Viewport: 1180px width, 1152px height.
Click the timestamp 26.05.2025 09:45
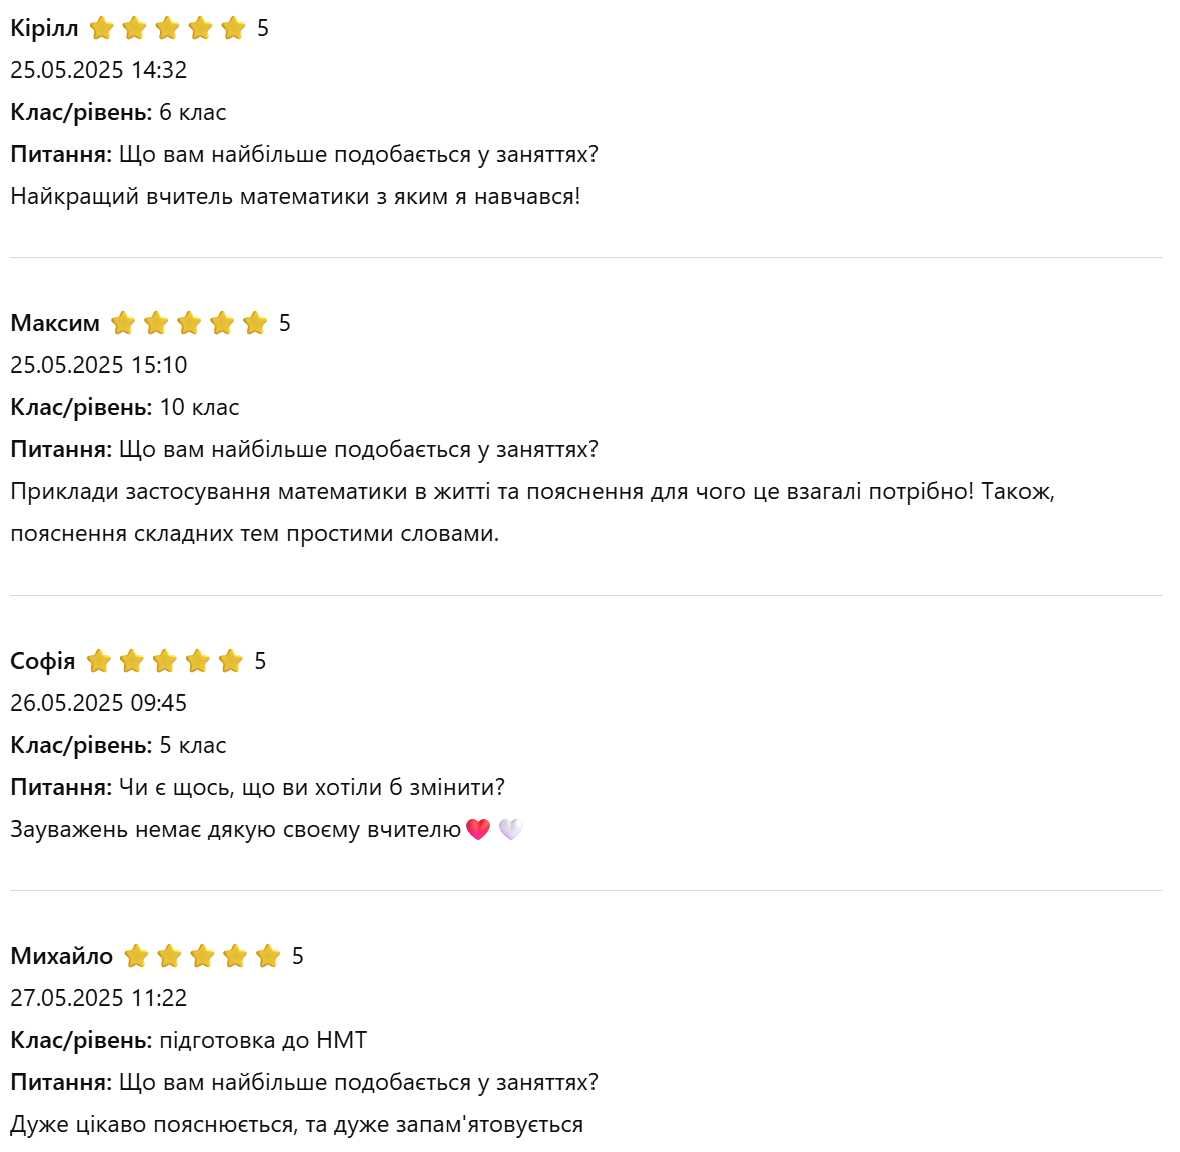(x=99, y=703)
